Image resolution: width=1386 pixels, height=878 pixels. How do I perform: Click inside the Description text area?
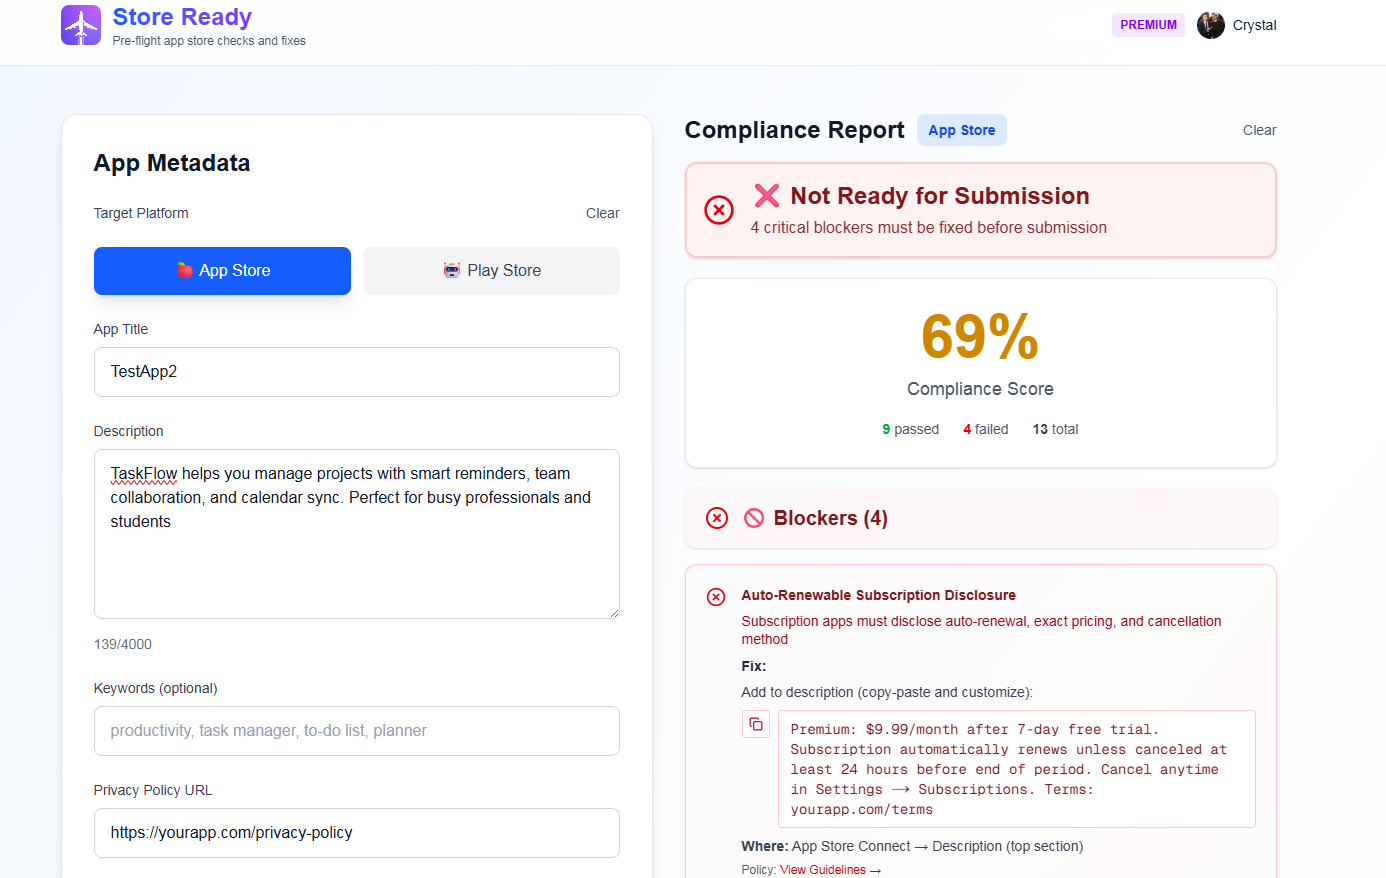coord(357,534)
